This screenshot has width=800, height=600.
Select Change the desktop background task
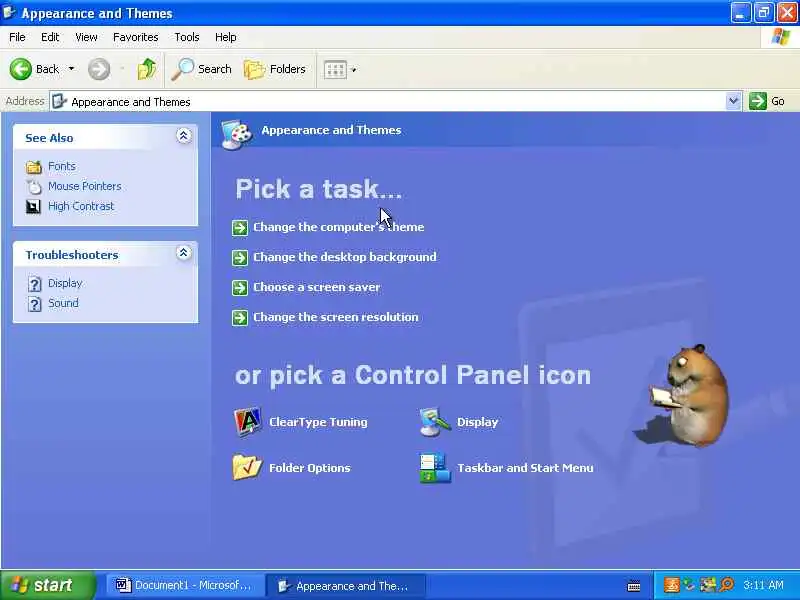coord(345,257)
